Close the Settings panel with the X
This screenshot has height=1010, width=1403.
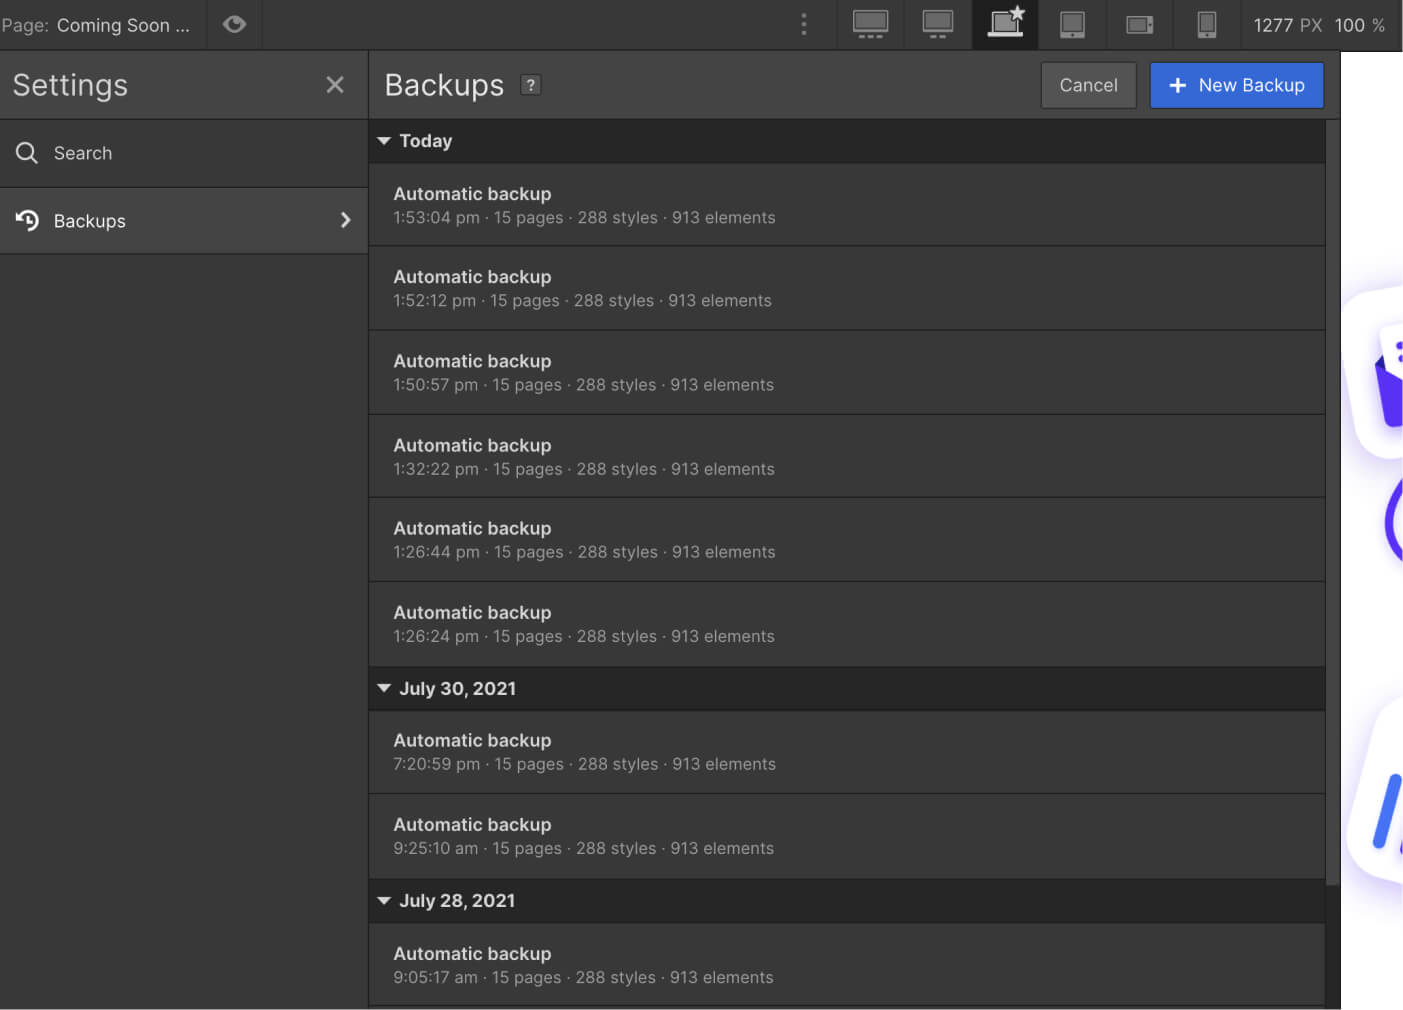(x=335, y=84)
